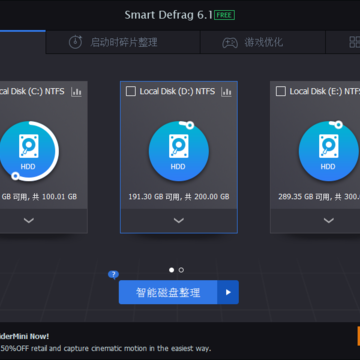Click the Local Disk (C:) NTFS label
360x360 pixels.
click(x=32, y=91)
